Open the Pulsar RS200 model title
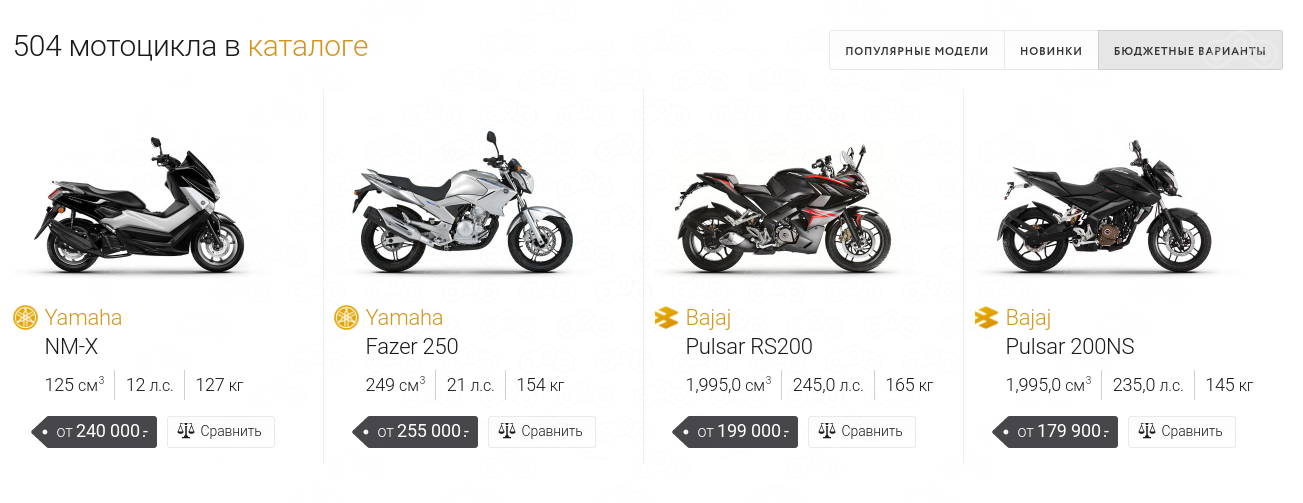Viewport: 1303px width, 503px height. 749,347
